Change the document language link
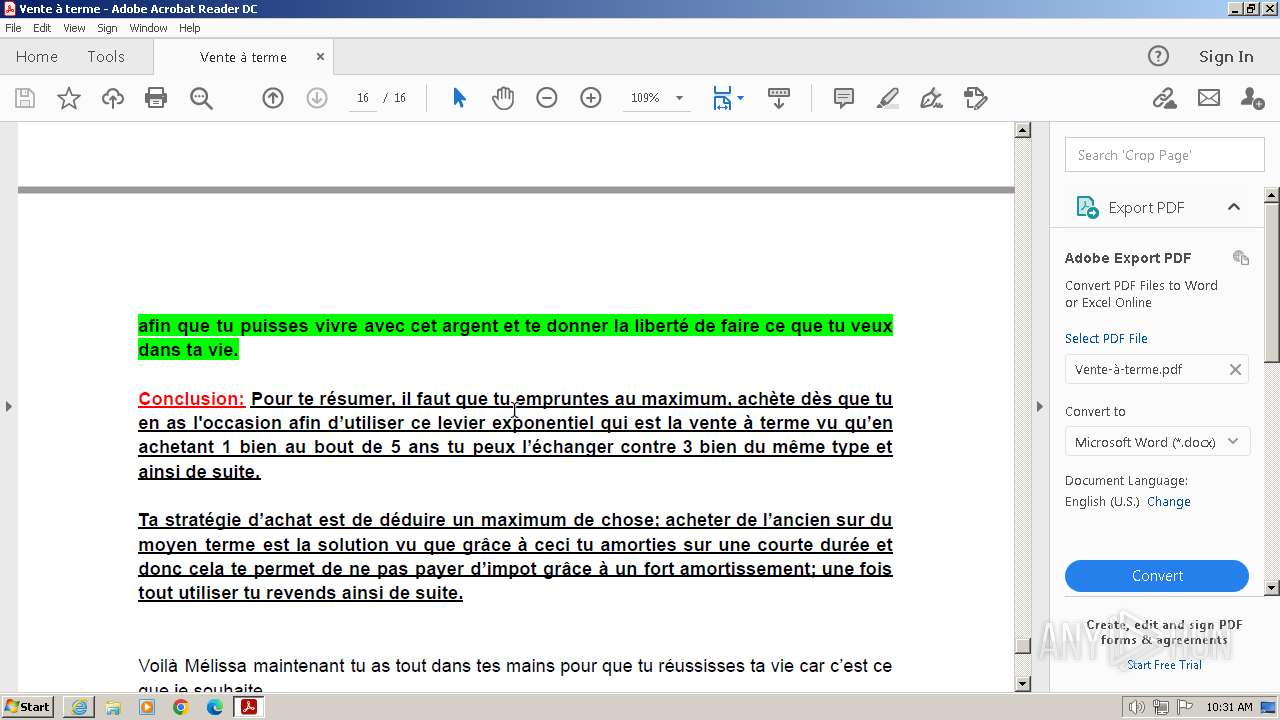 [x=1169, y=502]
